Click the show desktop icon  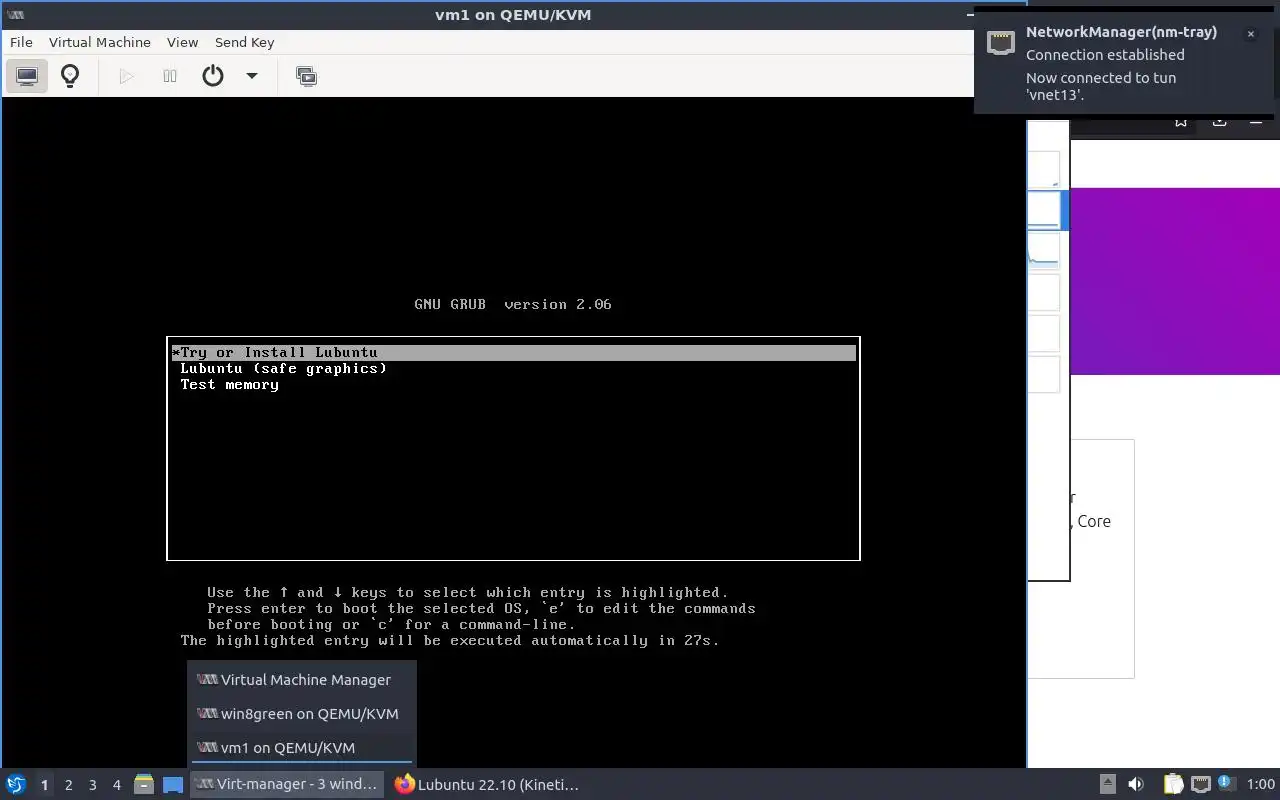point(173,785)
